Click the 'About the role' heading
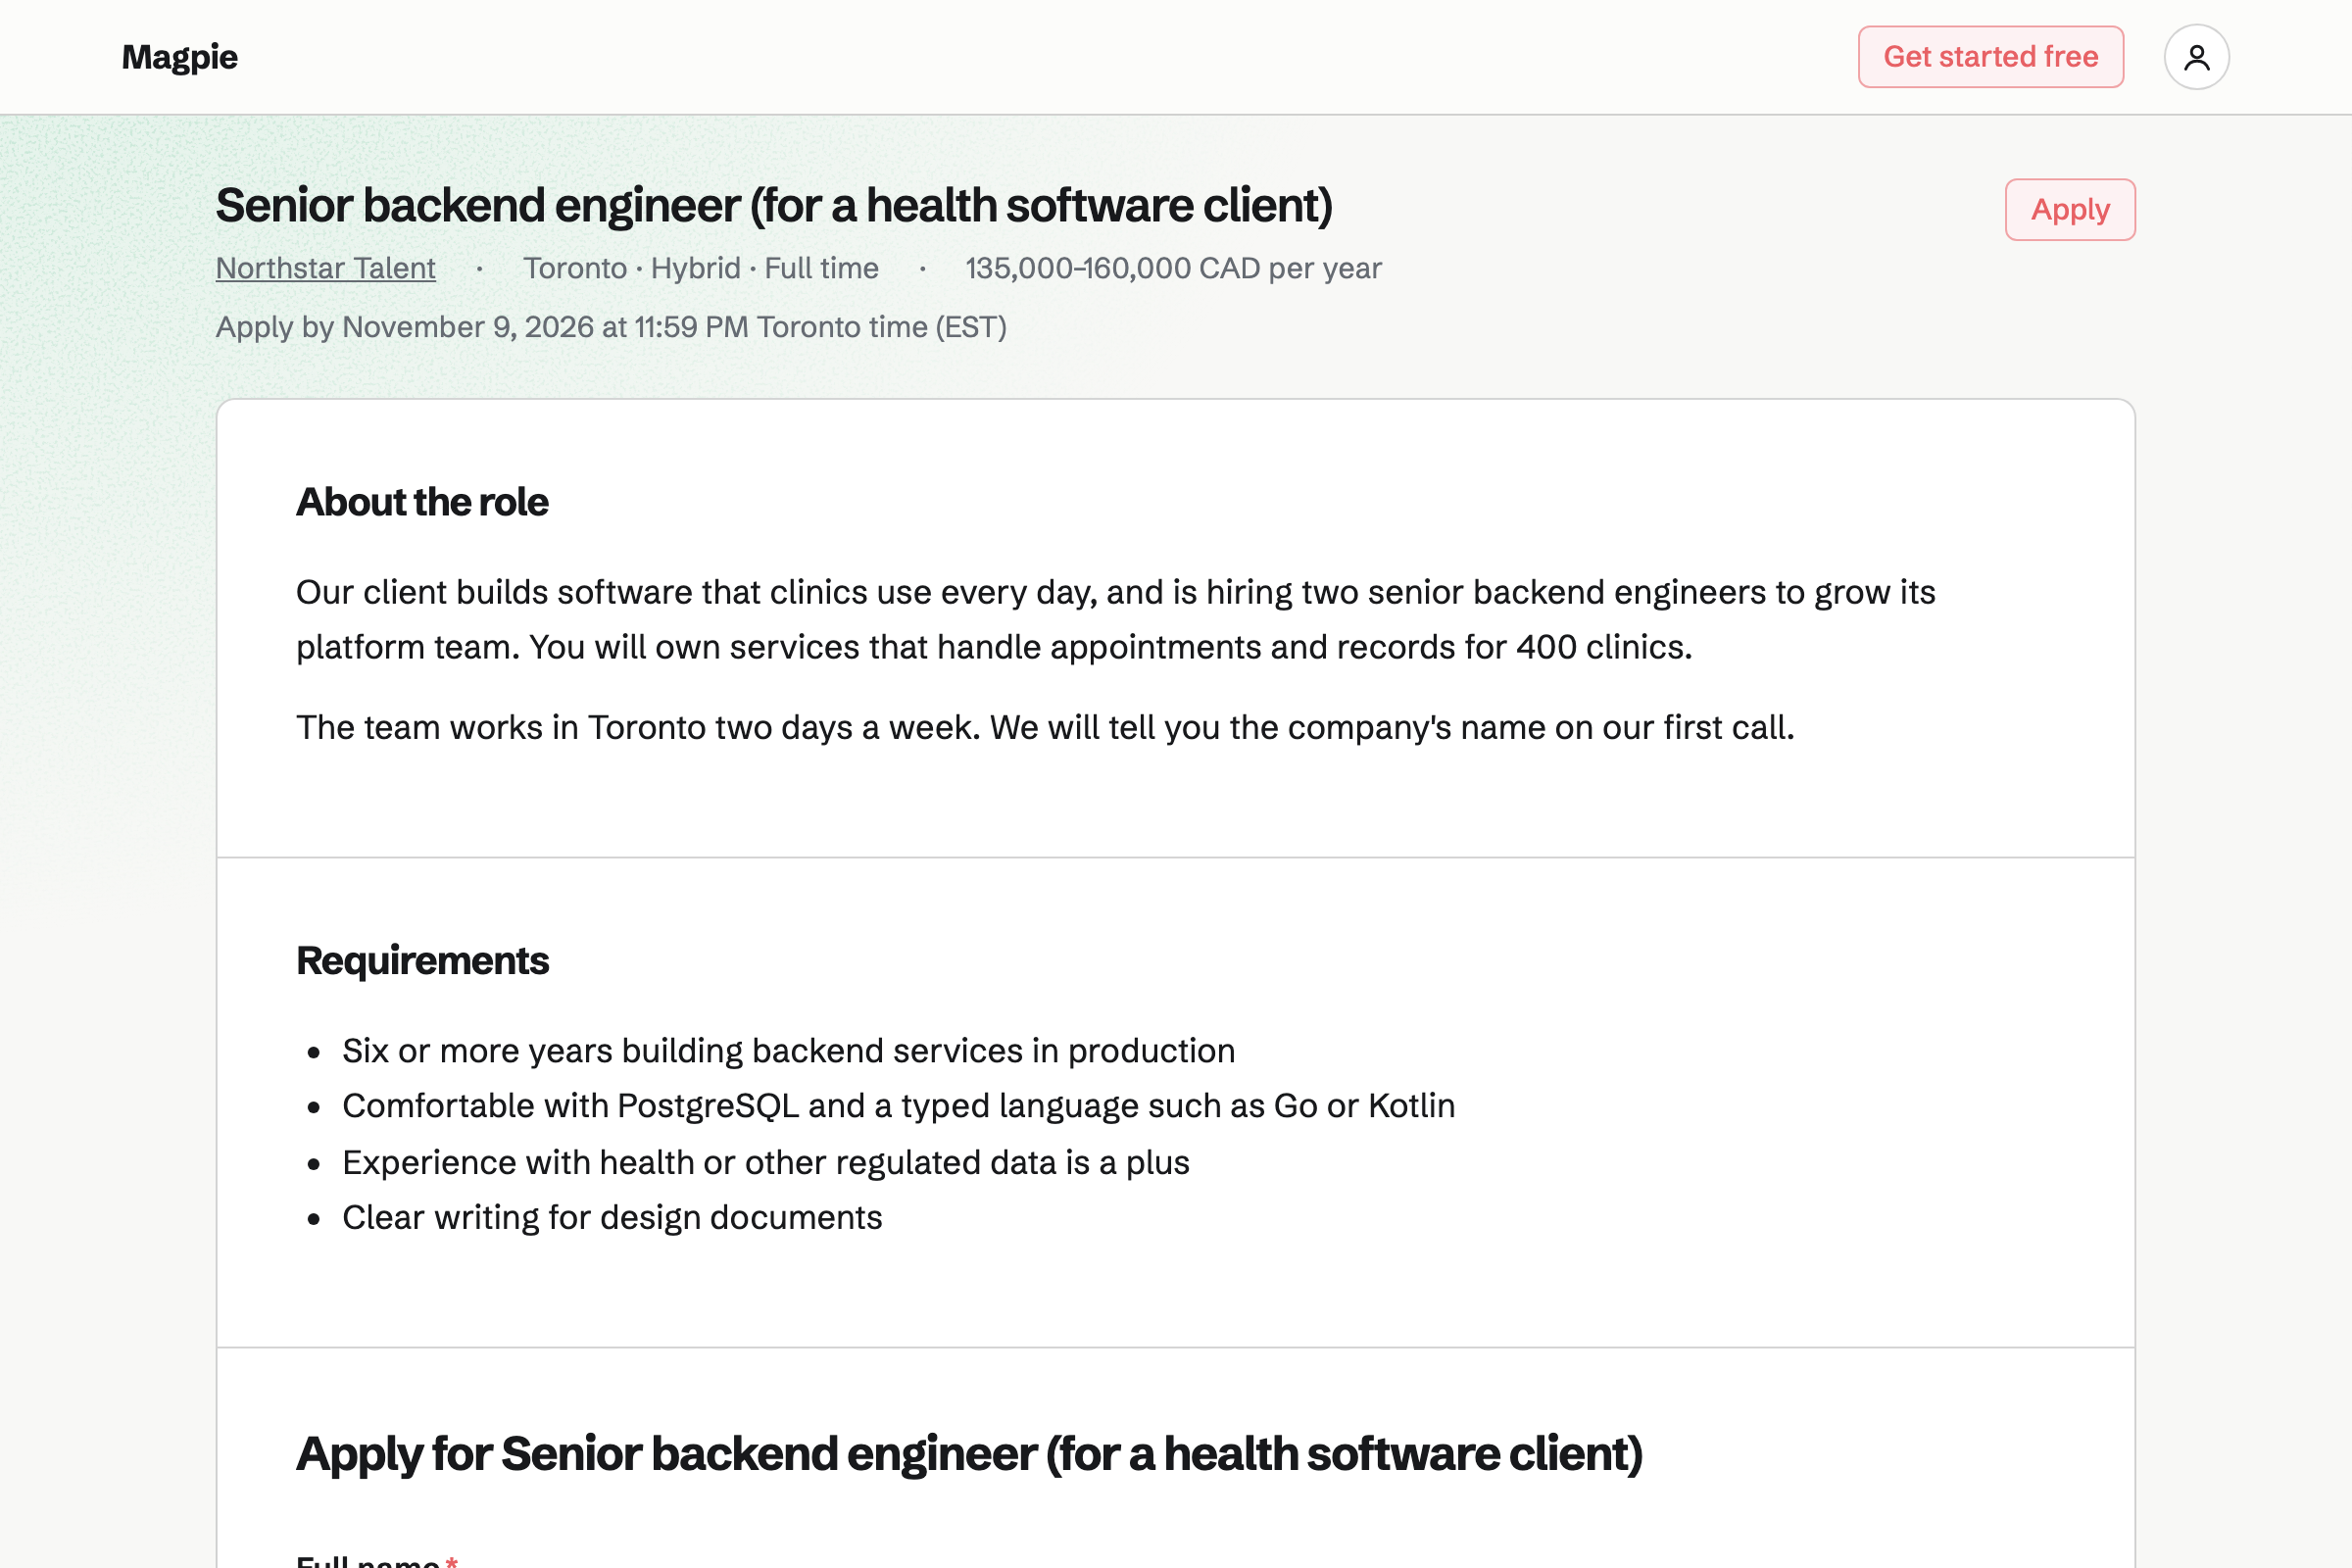The width and height of the screenshot is (2352, 1568). 422,502
